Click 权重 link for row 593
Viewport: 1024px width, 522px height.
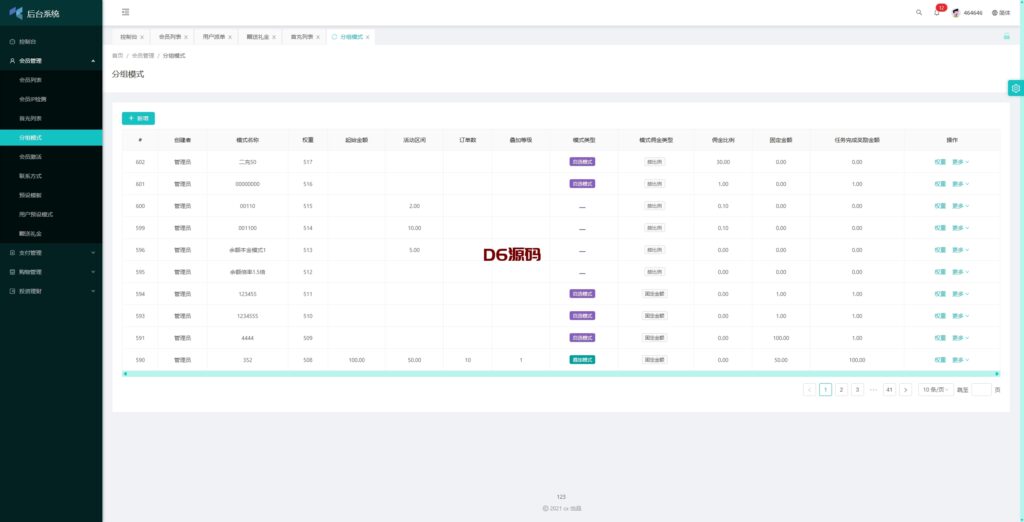point(940,316)
